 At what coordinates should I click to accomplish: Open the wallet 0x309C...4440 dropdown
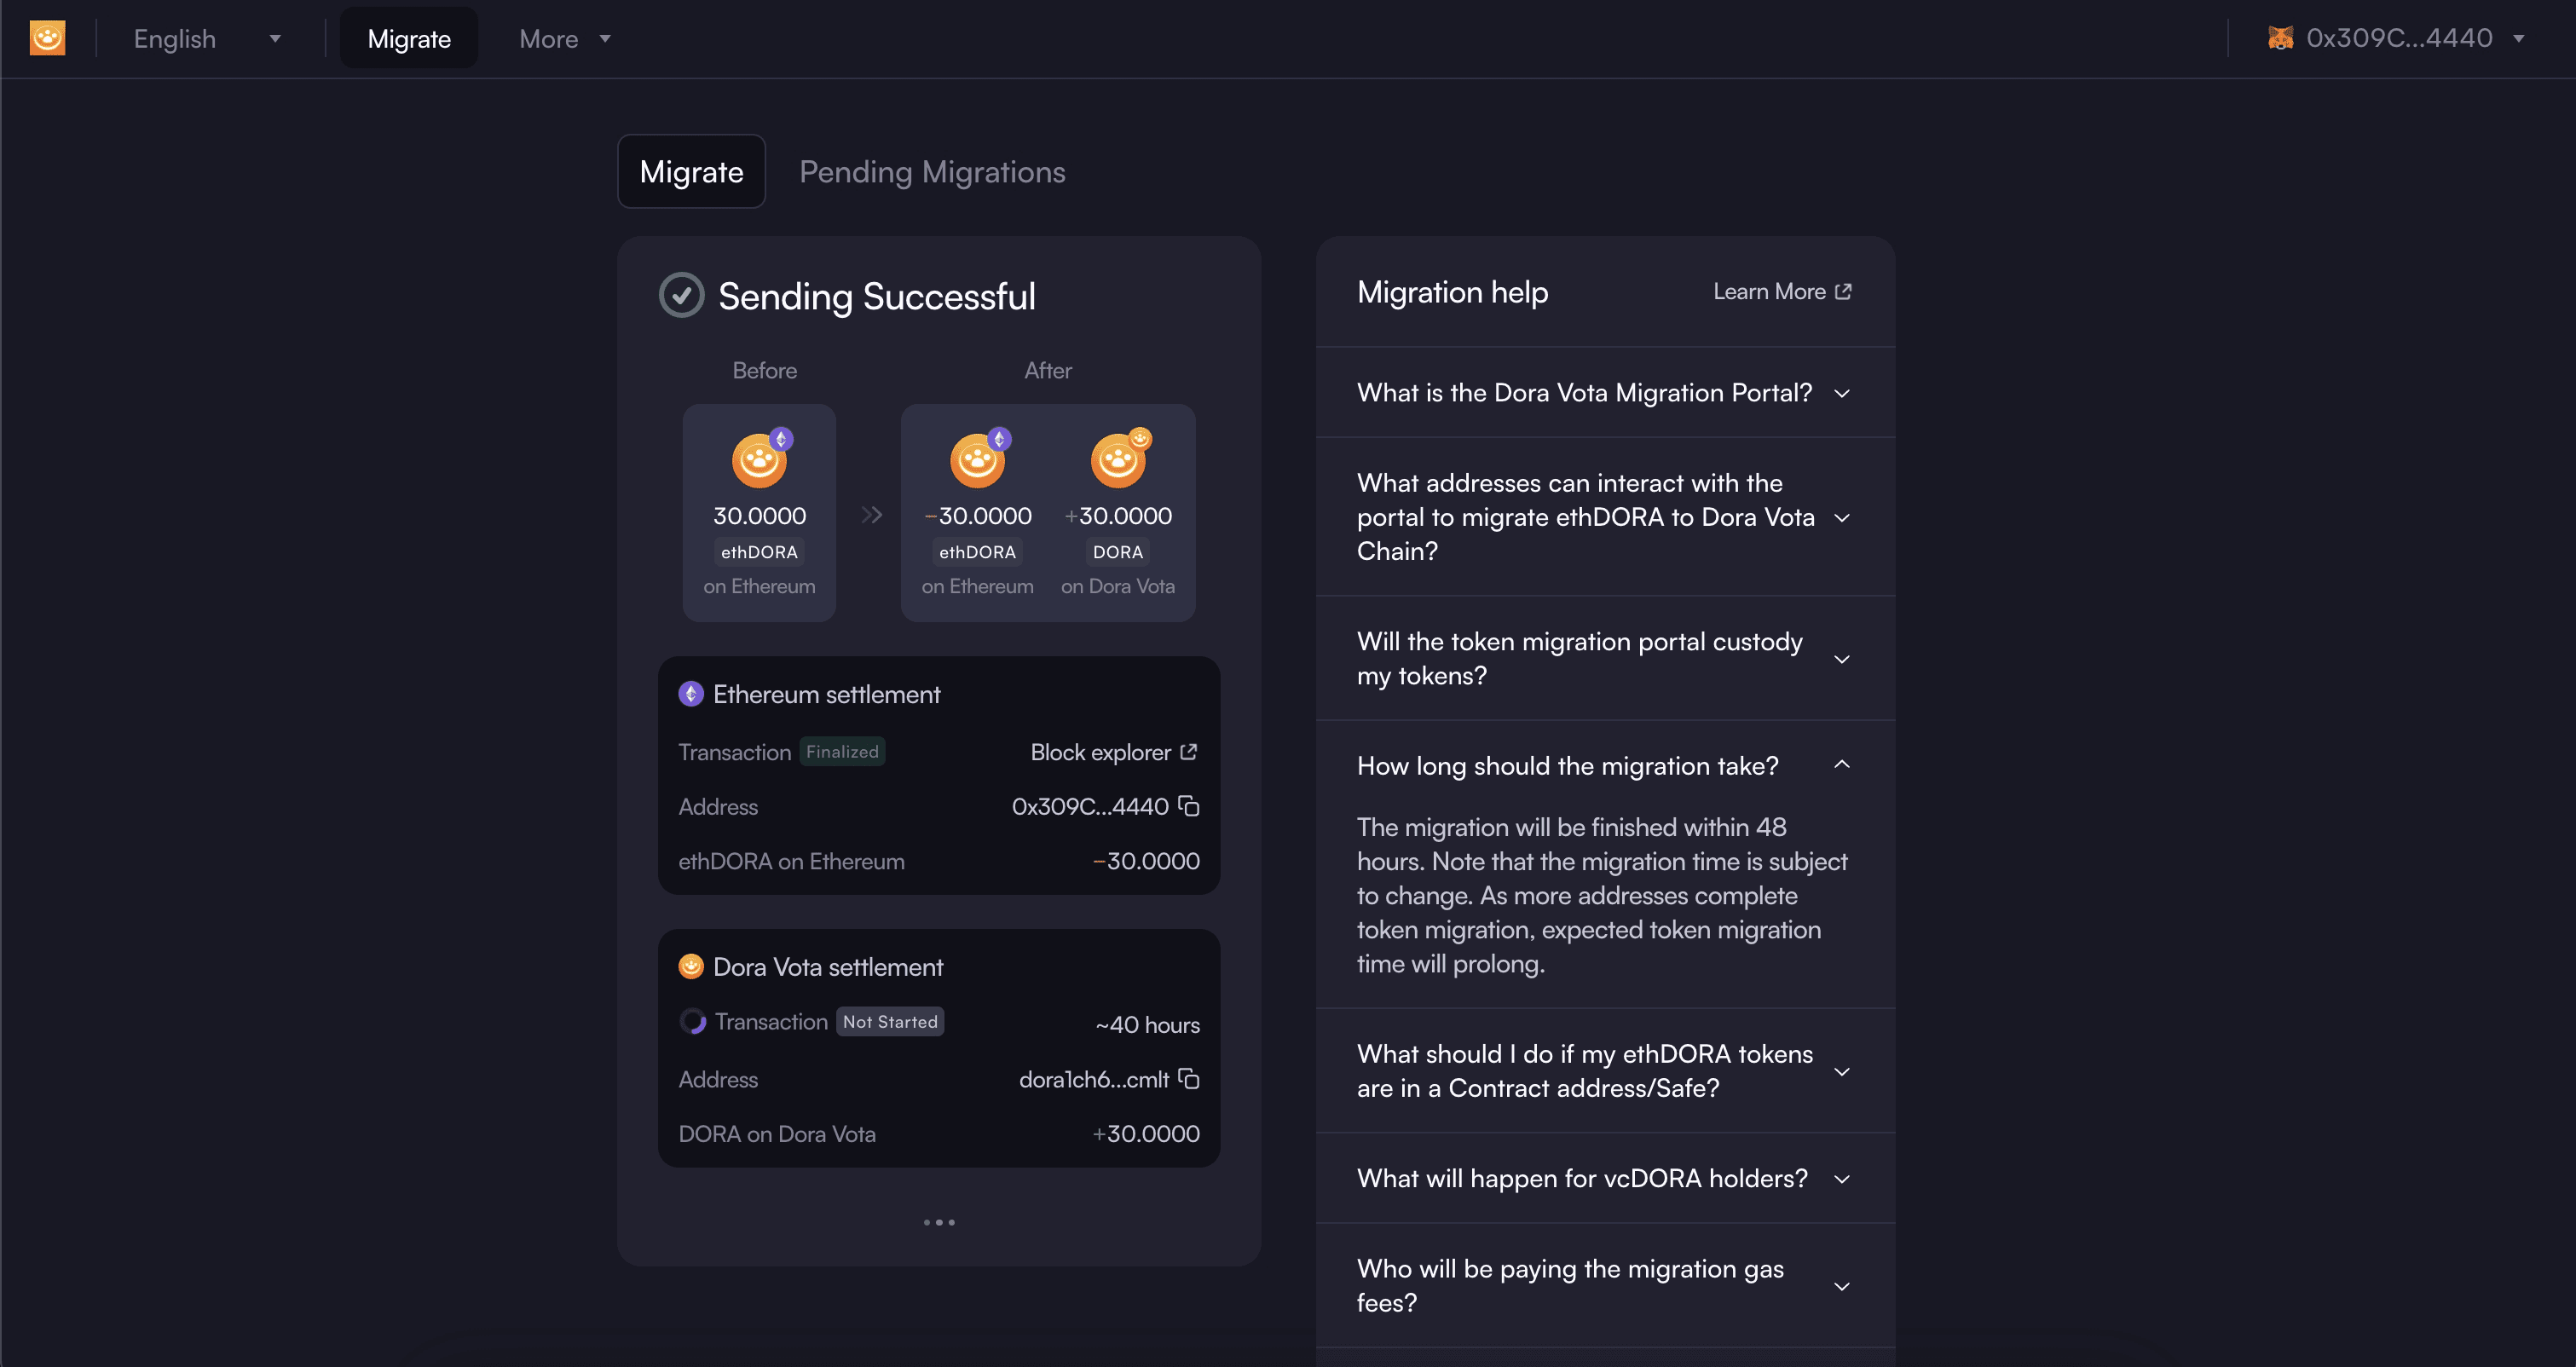pyautogui.click(x=2397, y=38)
